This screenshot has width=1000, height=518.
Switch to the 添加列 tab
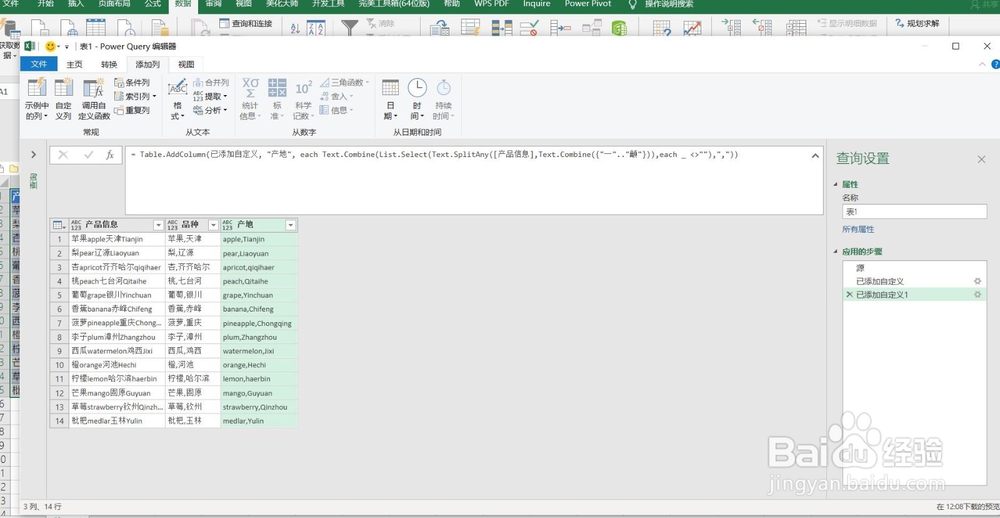click(147, 64)
